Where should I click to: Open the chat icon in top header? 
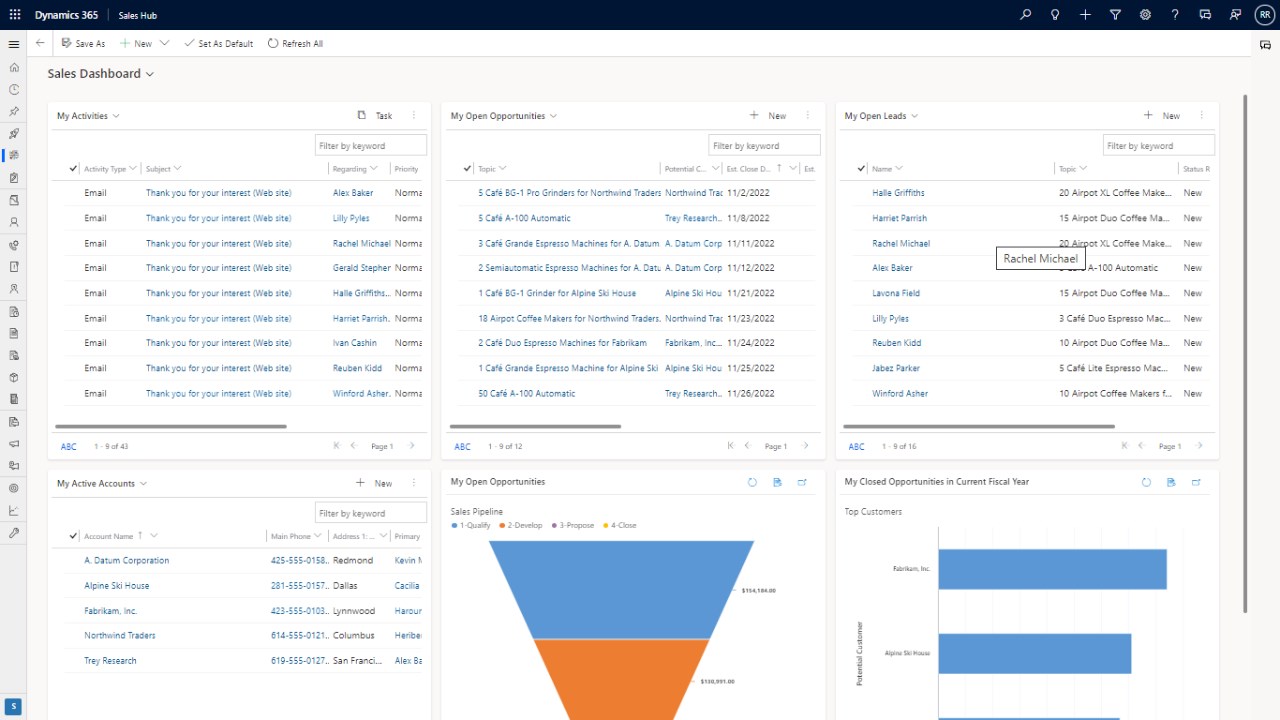(1205, 15)
